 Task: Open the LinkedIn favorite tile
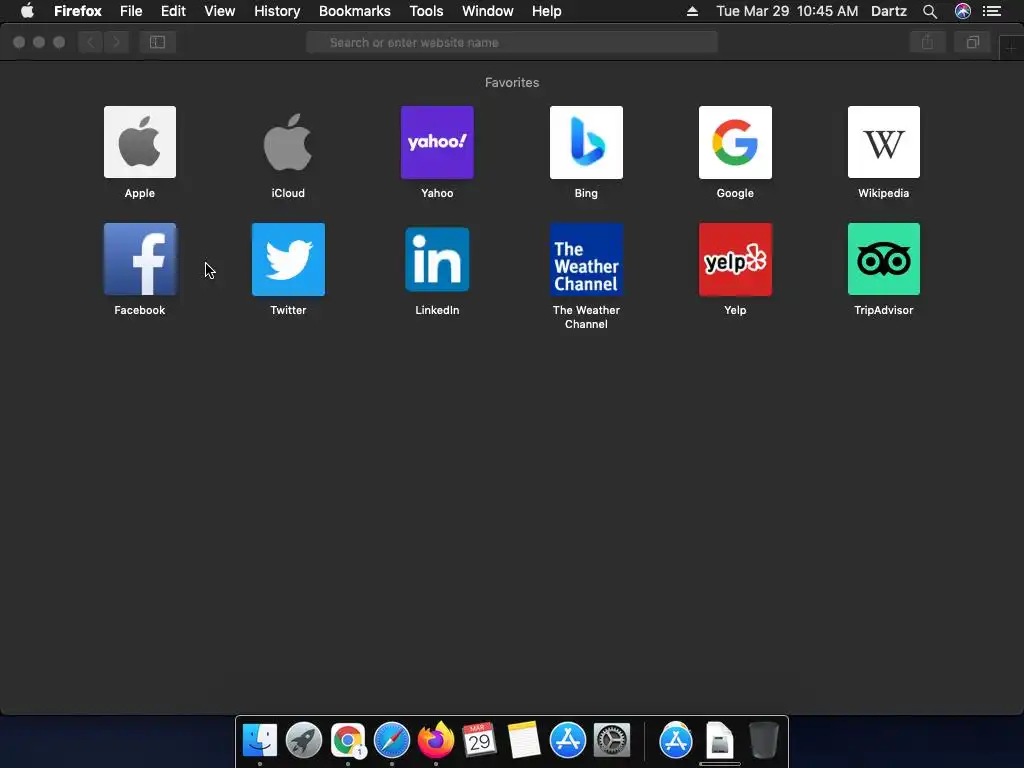tap(437, 259)
